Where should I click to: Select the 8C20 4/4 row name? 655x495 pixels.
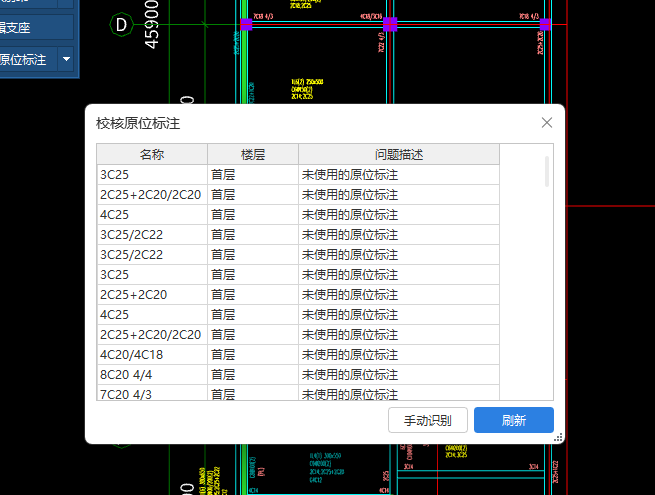(x=126, y=375)
